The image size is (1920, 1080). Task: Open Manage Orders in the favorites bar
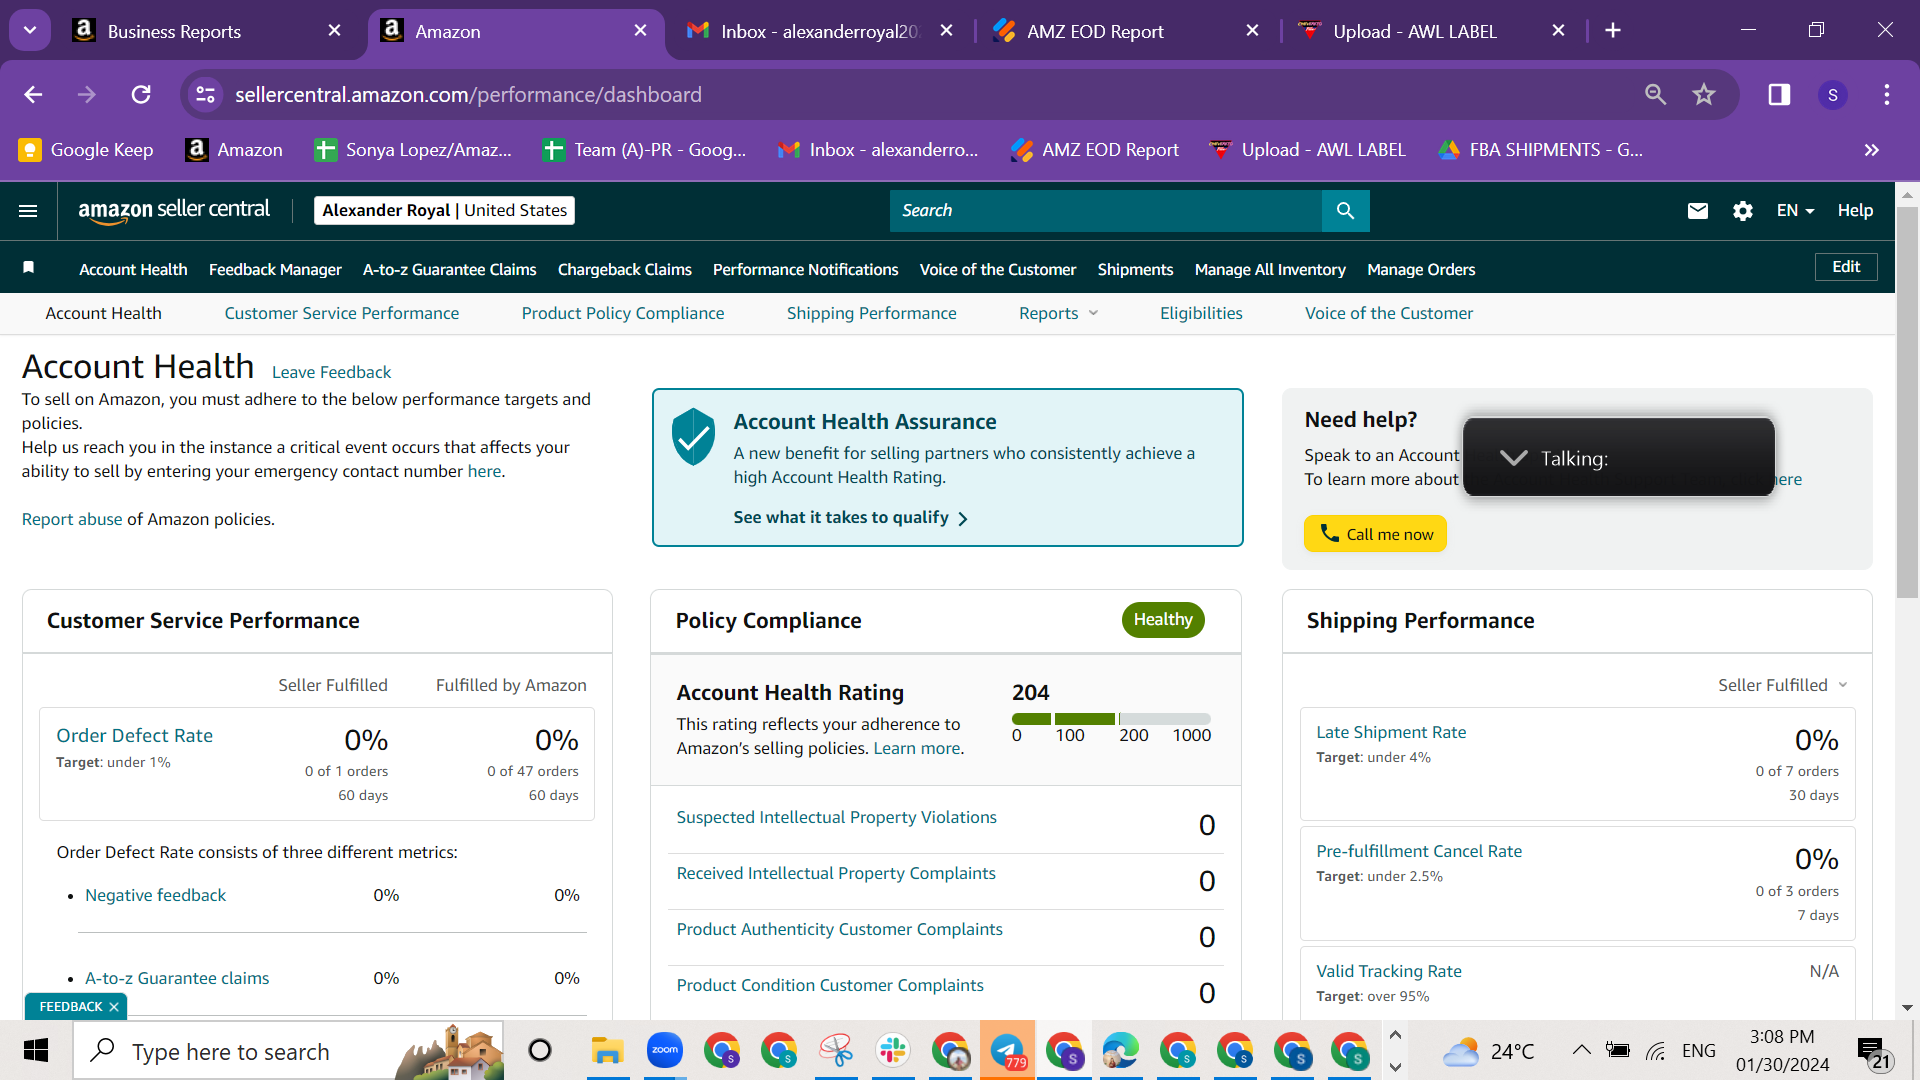click(x=1421, y=270)
